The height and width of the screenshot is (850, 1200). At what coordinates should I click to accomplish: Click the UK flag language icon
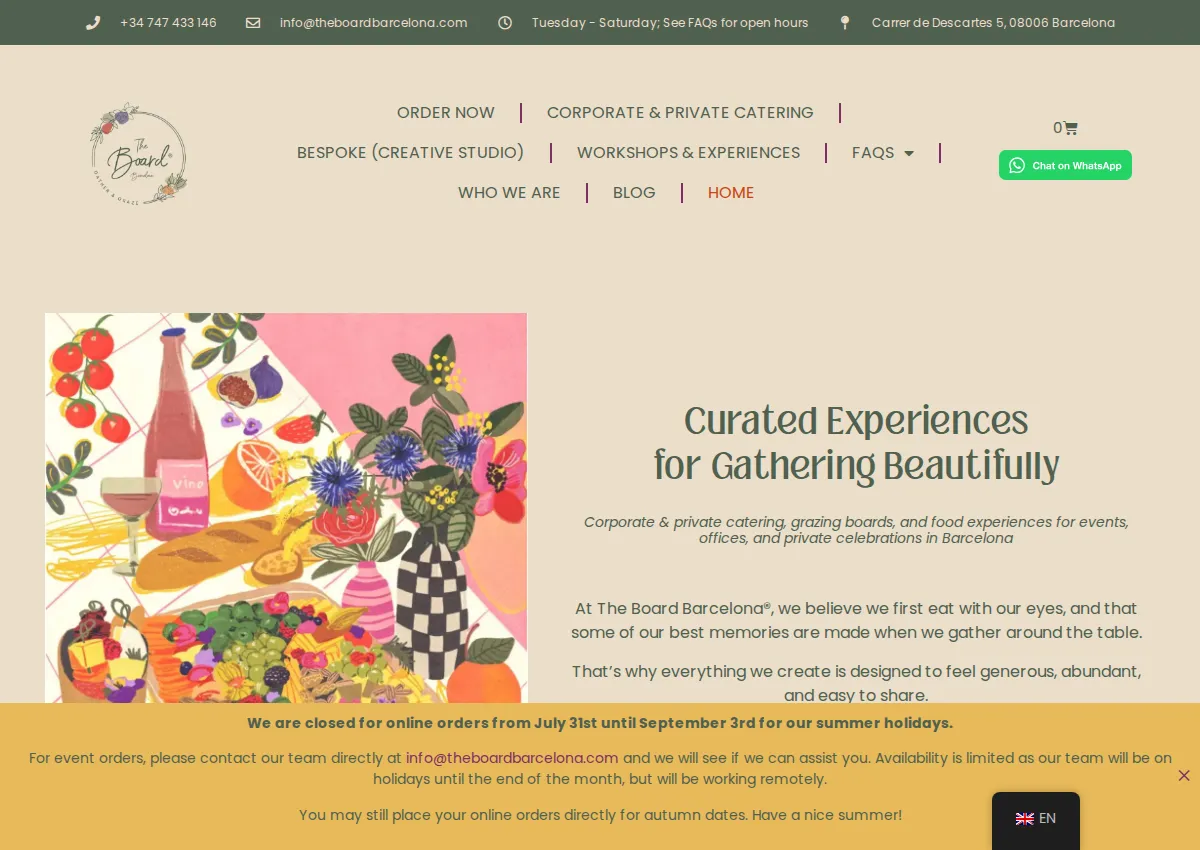tap(1025, 818)
